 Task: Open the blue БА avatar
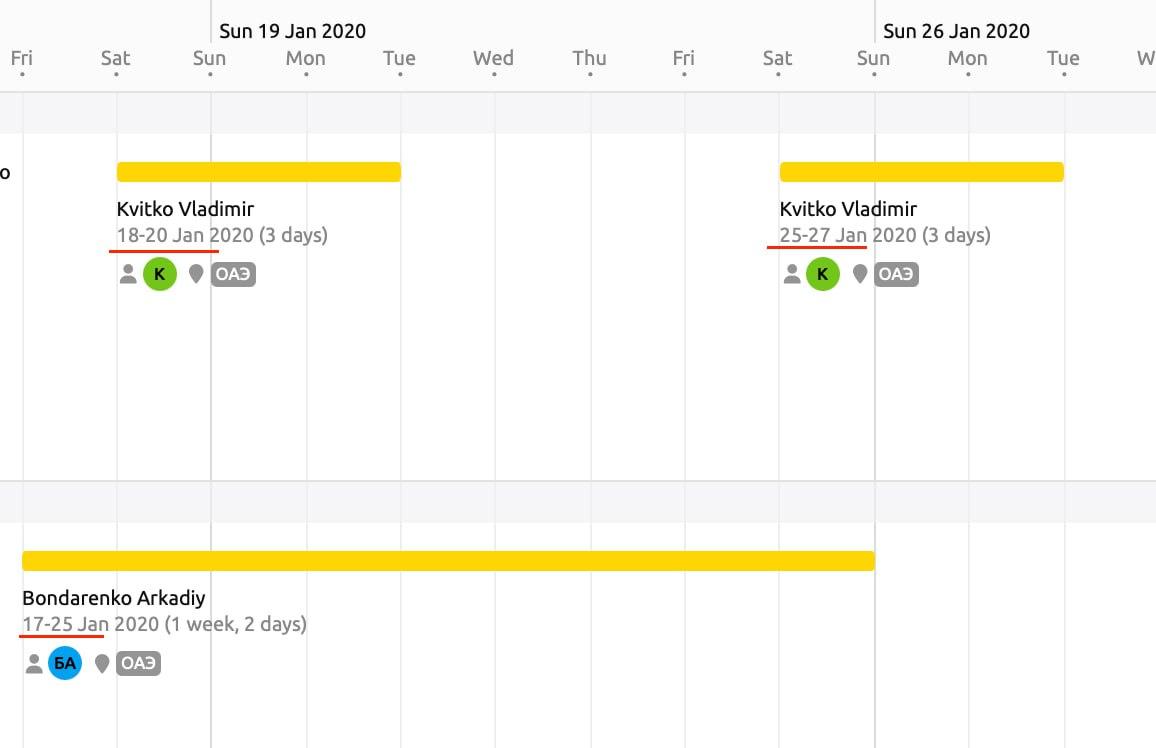(x=65, y=663)
